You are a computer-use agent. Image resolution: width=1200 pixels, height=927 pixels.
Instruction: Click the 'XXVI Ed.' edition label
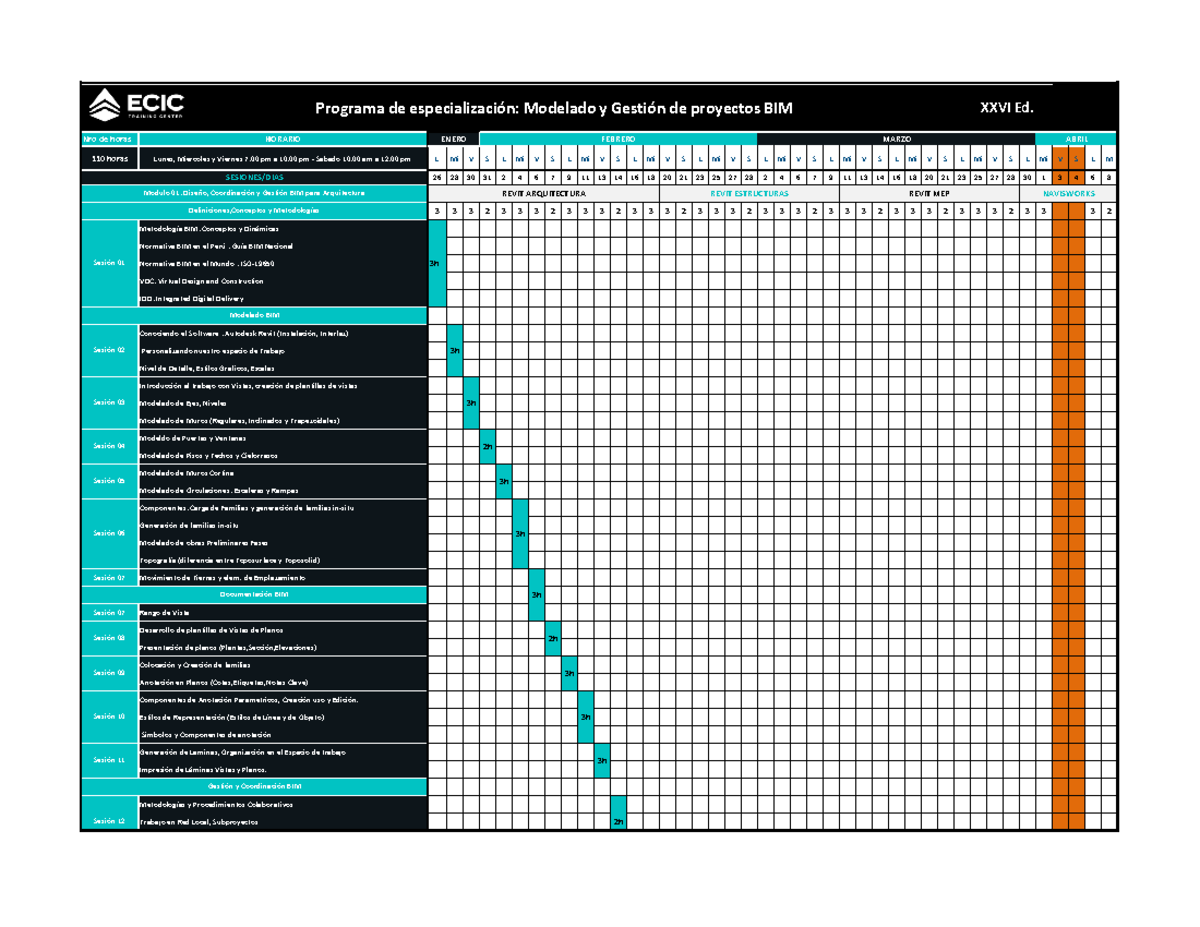pos(1006,107)
